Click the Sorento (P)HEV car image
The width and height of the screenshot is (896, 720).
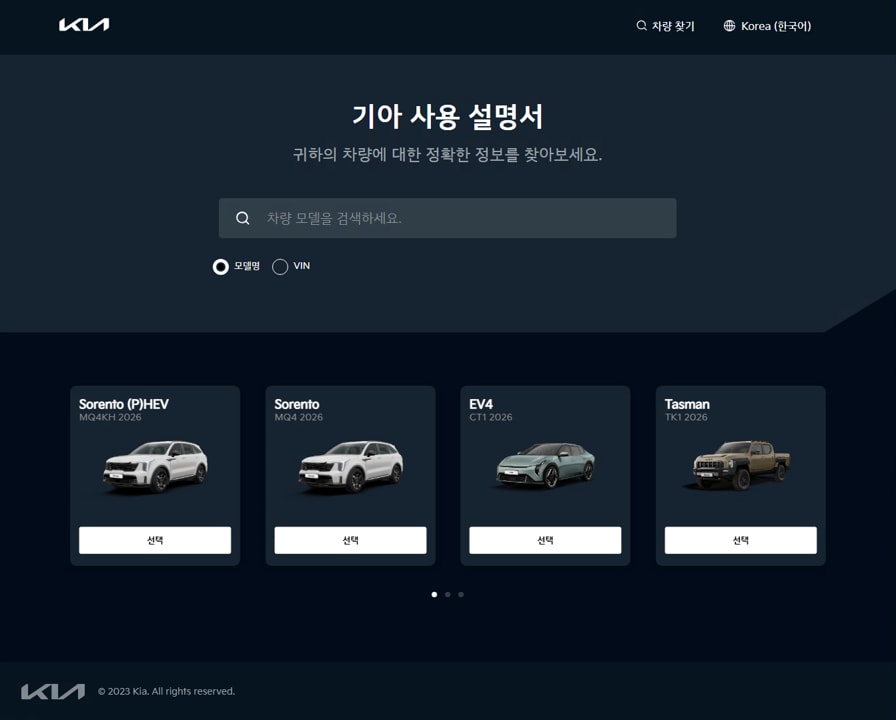click(x=155, y=467)
